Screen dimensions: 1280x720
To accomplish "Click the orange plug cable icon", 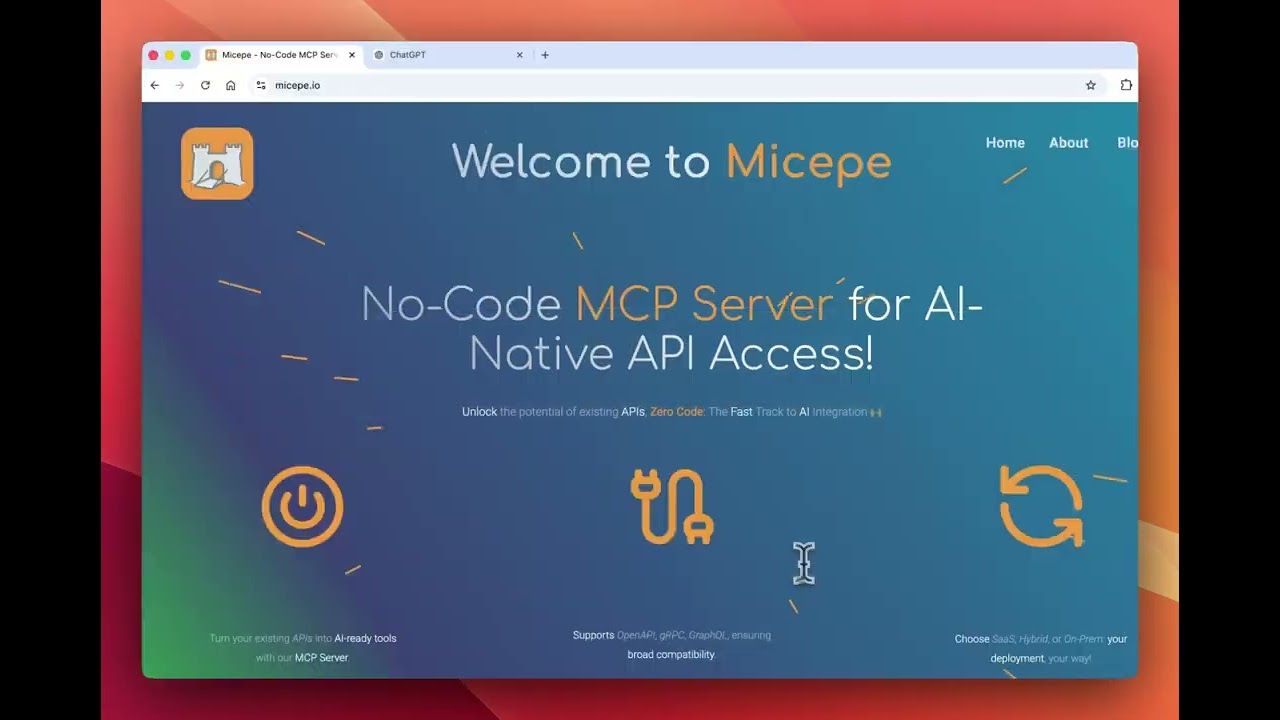I will tap(672, 507).
